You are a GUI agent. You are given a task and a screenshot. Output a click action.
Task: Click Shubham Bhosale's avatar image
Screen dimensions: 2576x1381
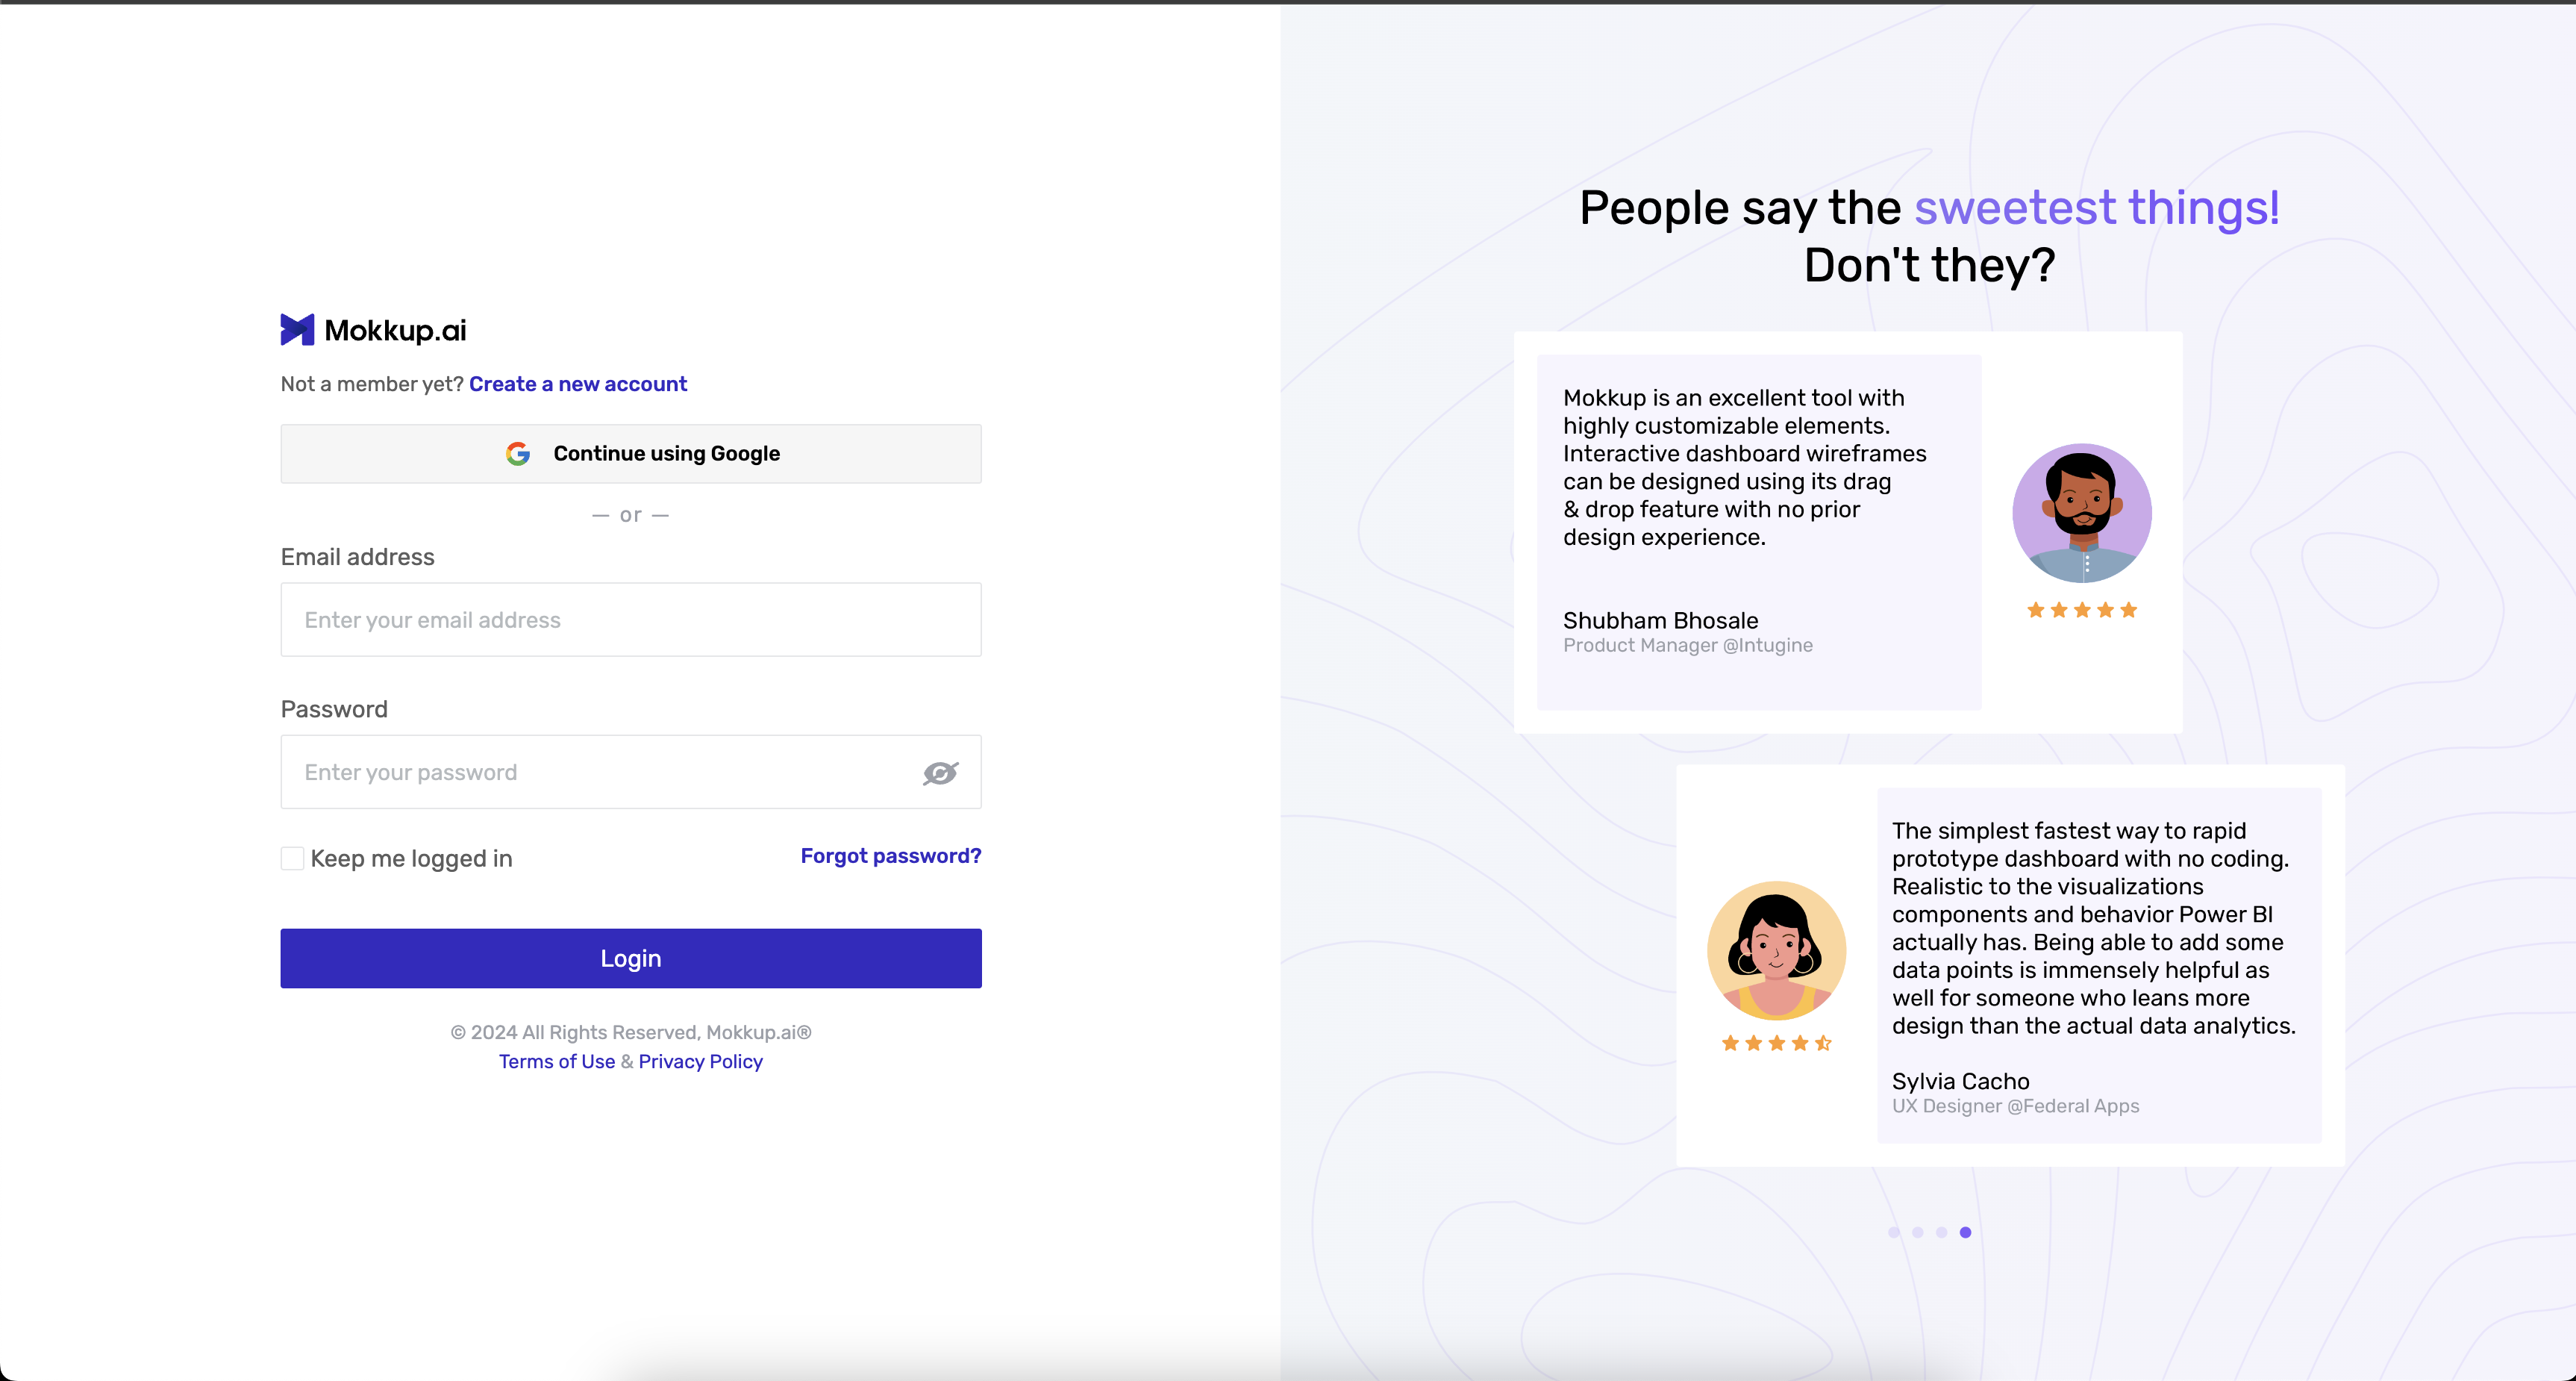pyautogui.click(x=2082, y=513)
